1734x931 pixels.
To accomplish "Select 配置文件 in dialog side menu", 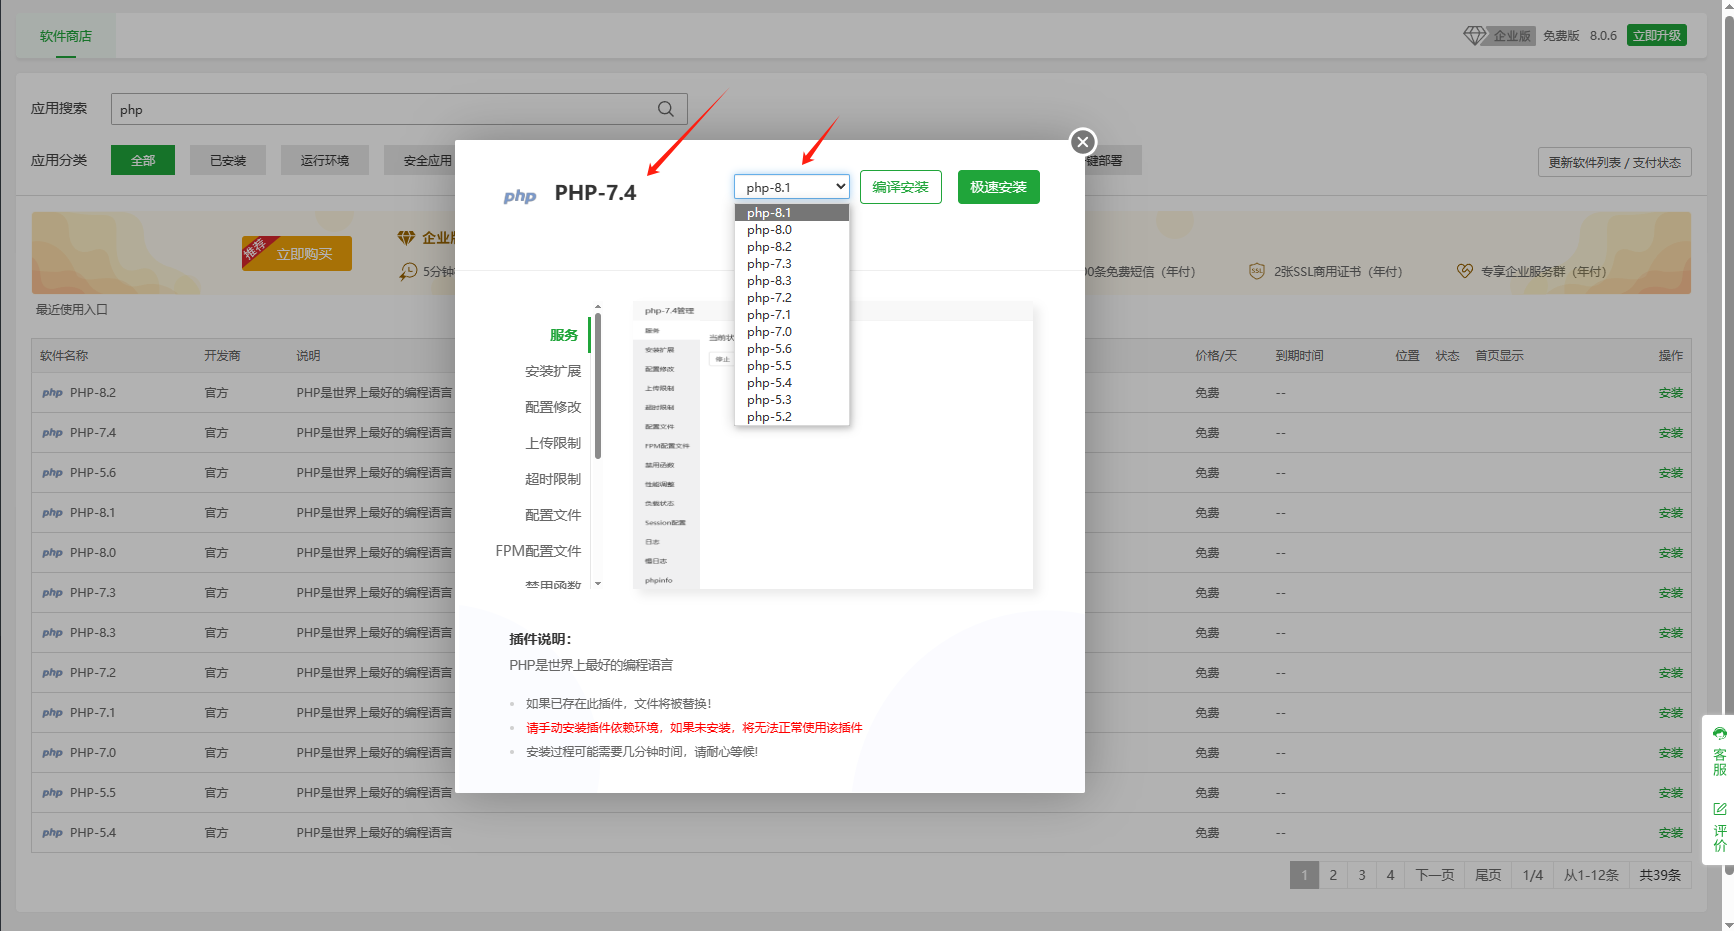I will click(x=553, y=515).
